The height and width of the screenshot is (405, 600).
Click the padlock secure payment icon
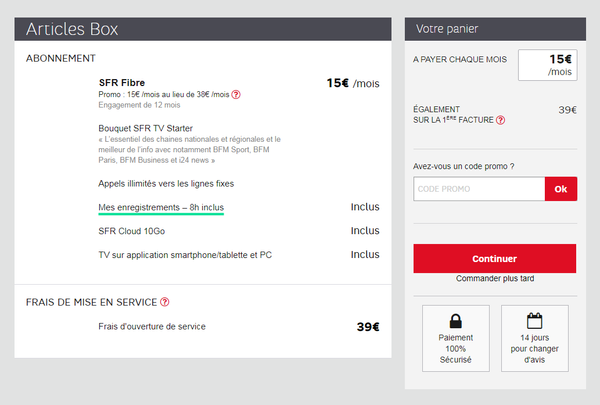pyautogui.click(x=455, y=321)
